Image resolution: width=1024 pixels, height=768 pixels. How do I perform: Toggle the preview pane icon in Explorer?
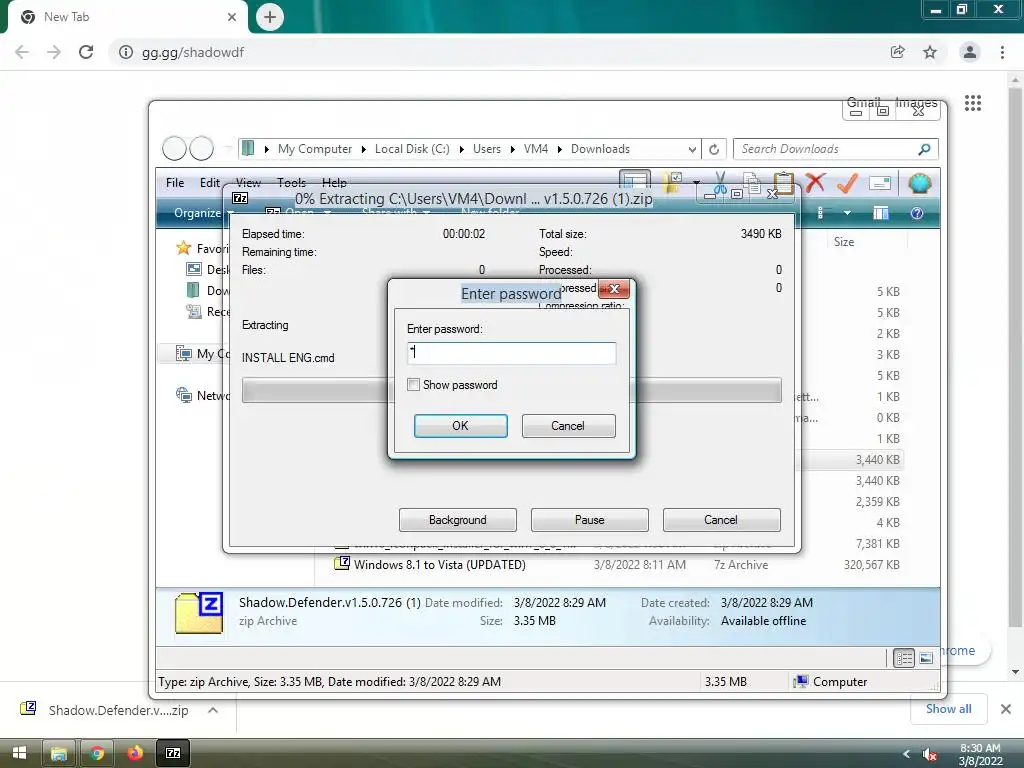[881, 213]
